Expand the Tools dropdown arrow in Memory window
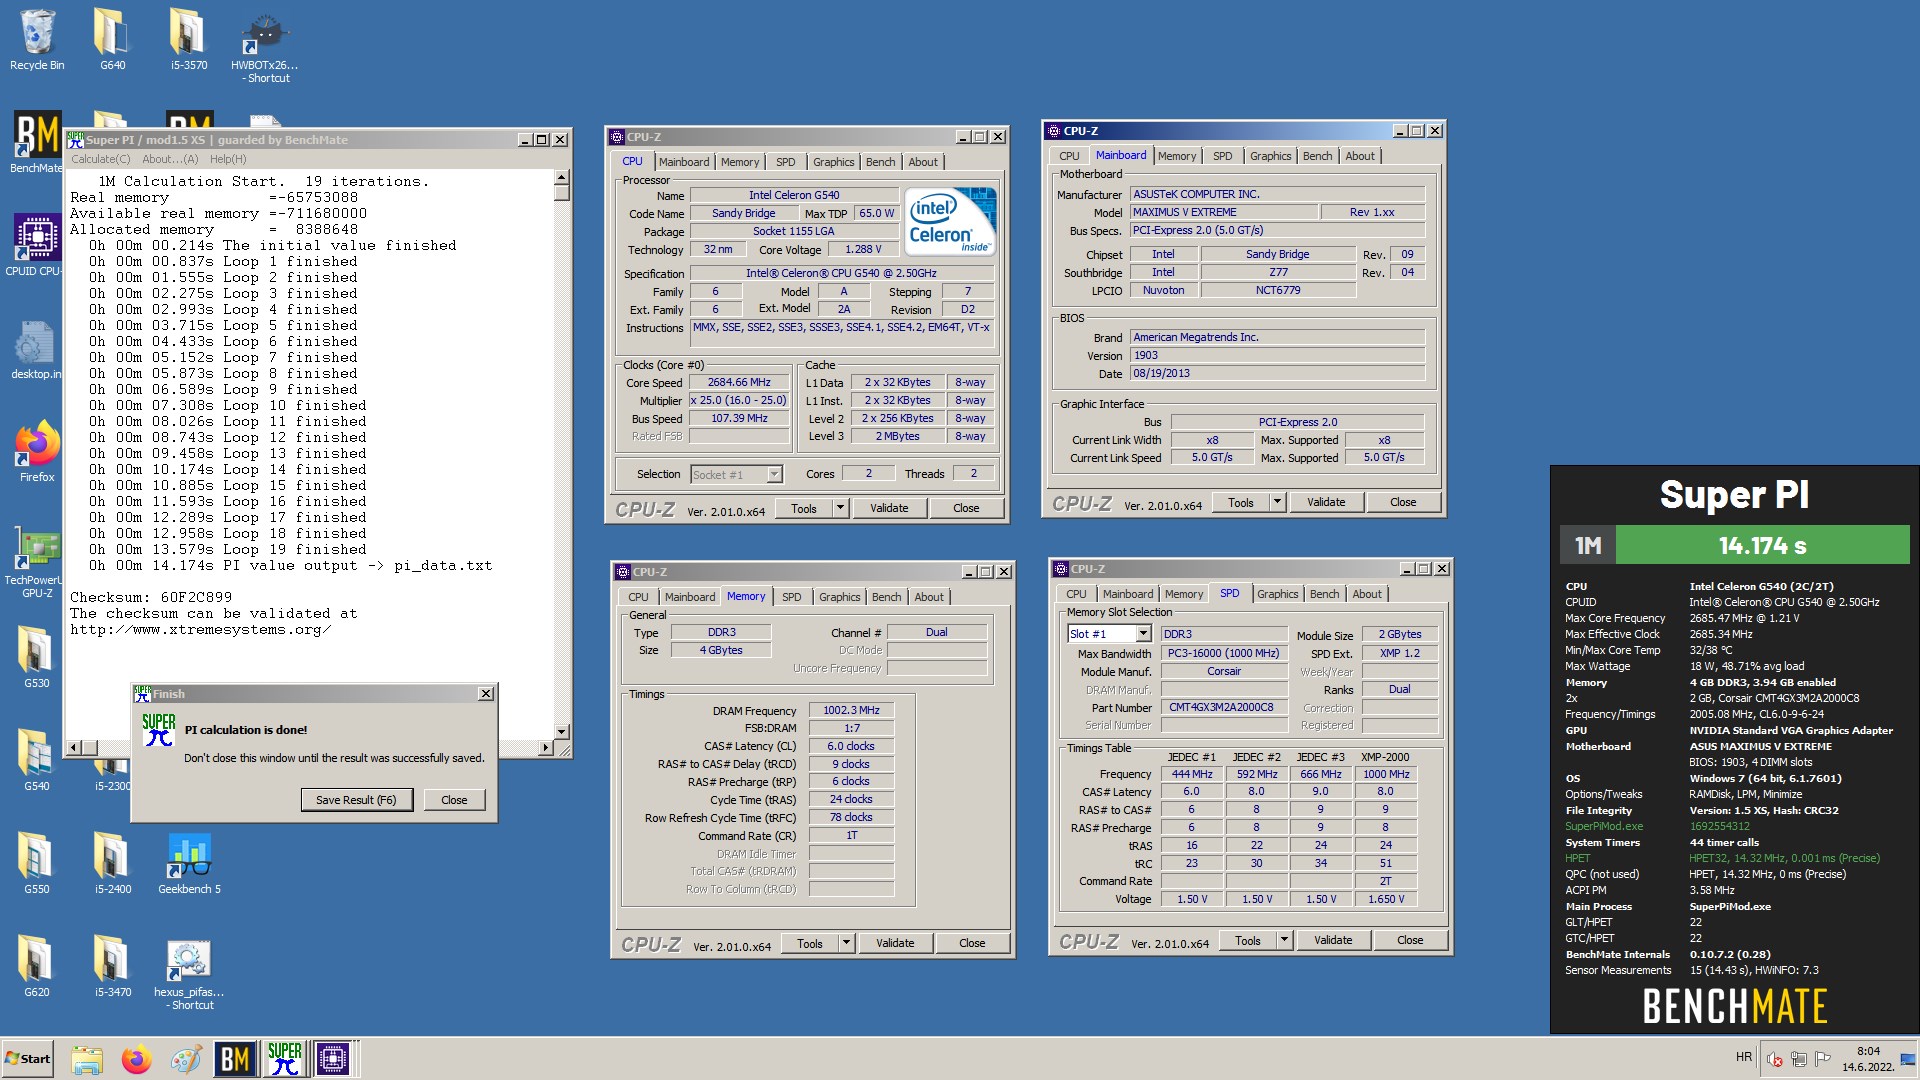 pyautogui.click(x=846, y=943)
